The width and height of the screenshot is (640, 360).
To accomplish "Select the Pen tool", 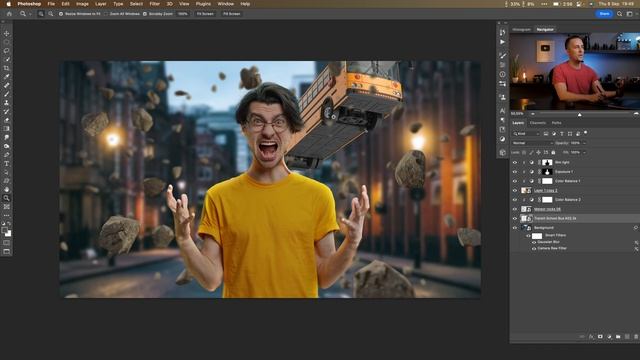I will 7,155.
